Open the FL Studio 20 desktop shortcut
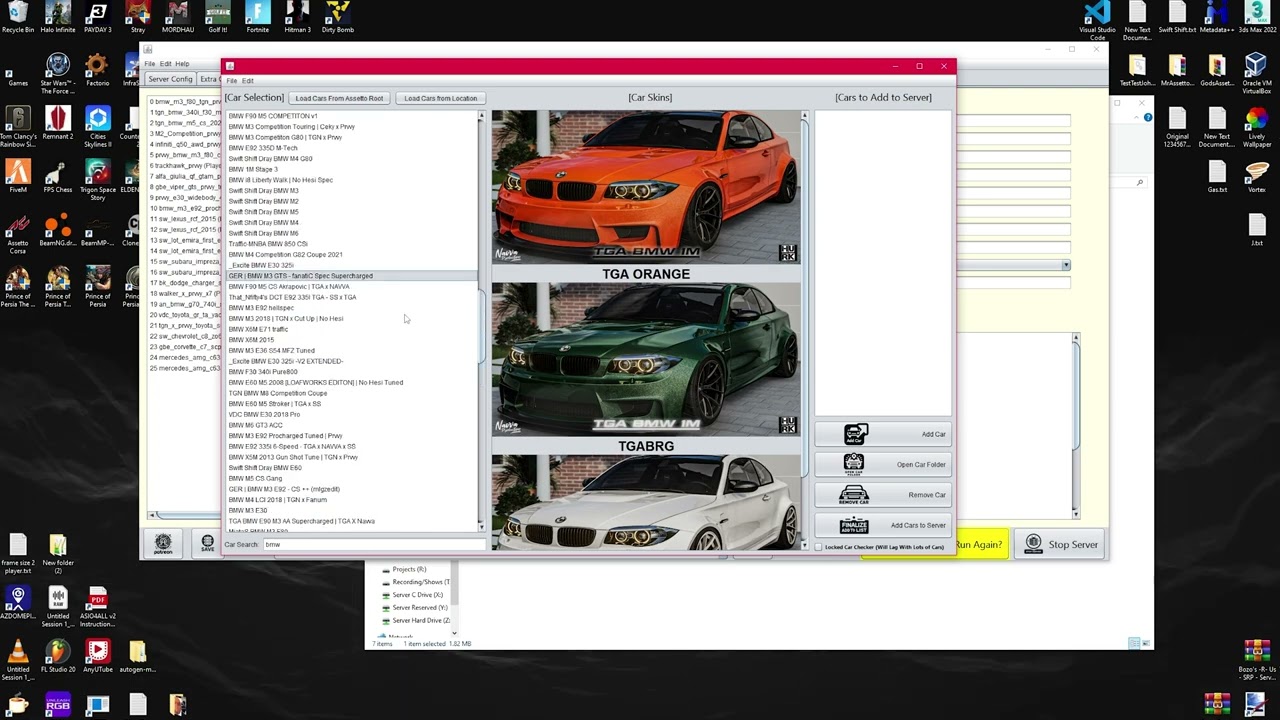This screenshot has height=720, width=1280. pyautogui.click(x=58, y=655)
